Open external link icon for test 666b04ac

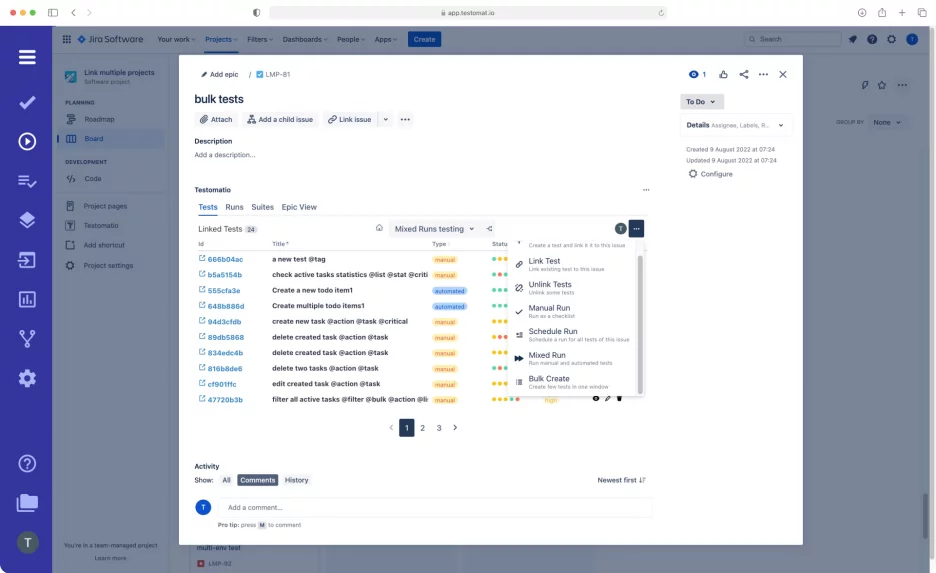(201, 259)
